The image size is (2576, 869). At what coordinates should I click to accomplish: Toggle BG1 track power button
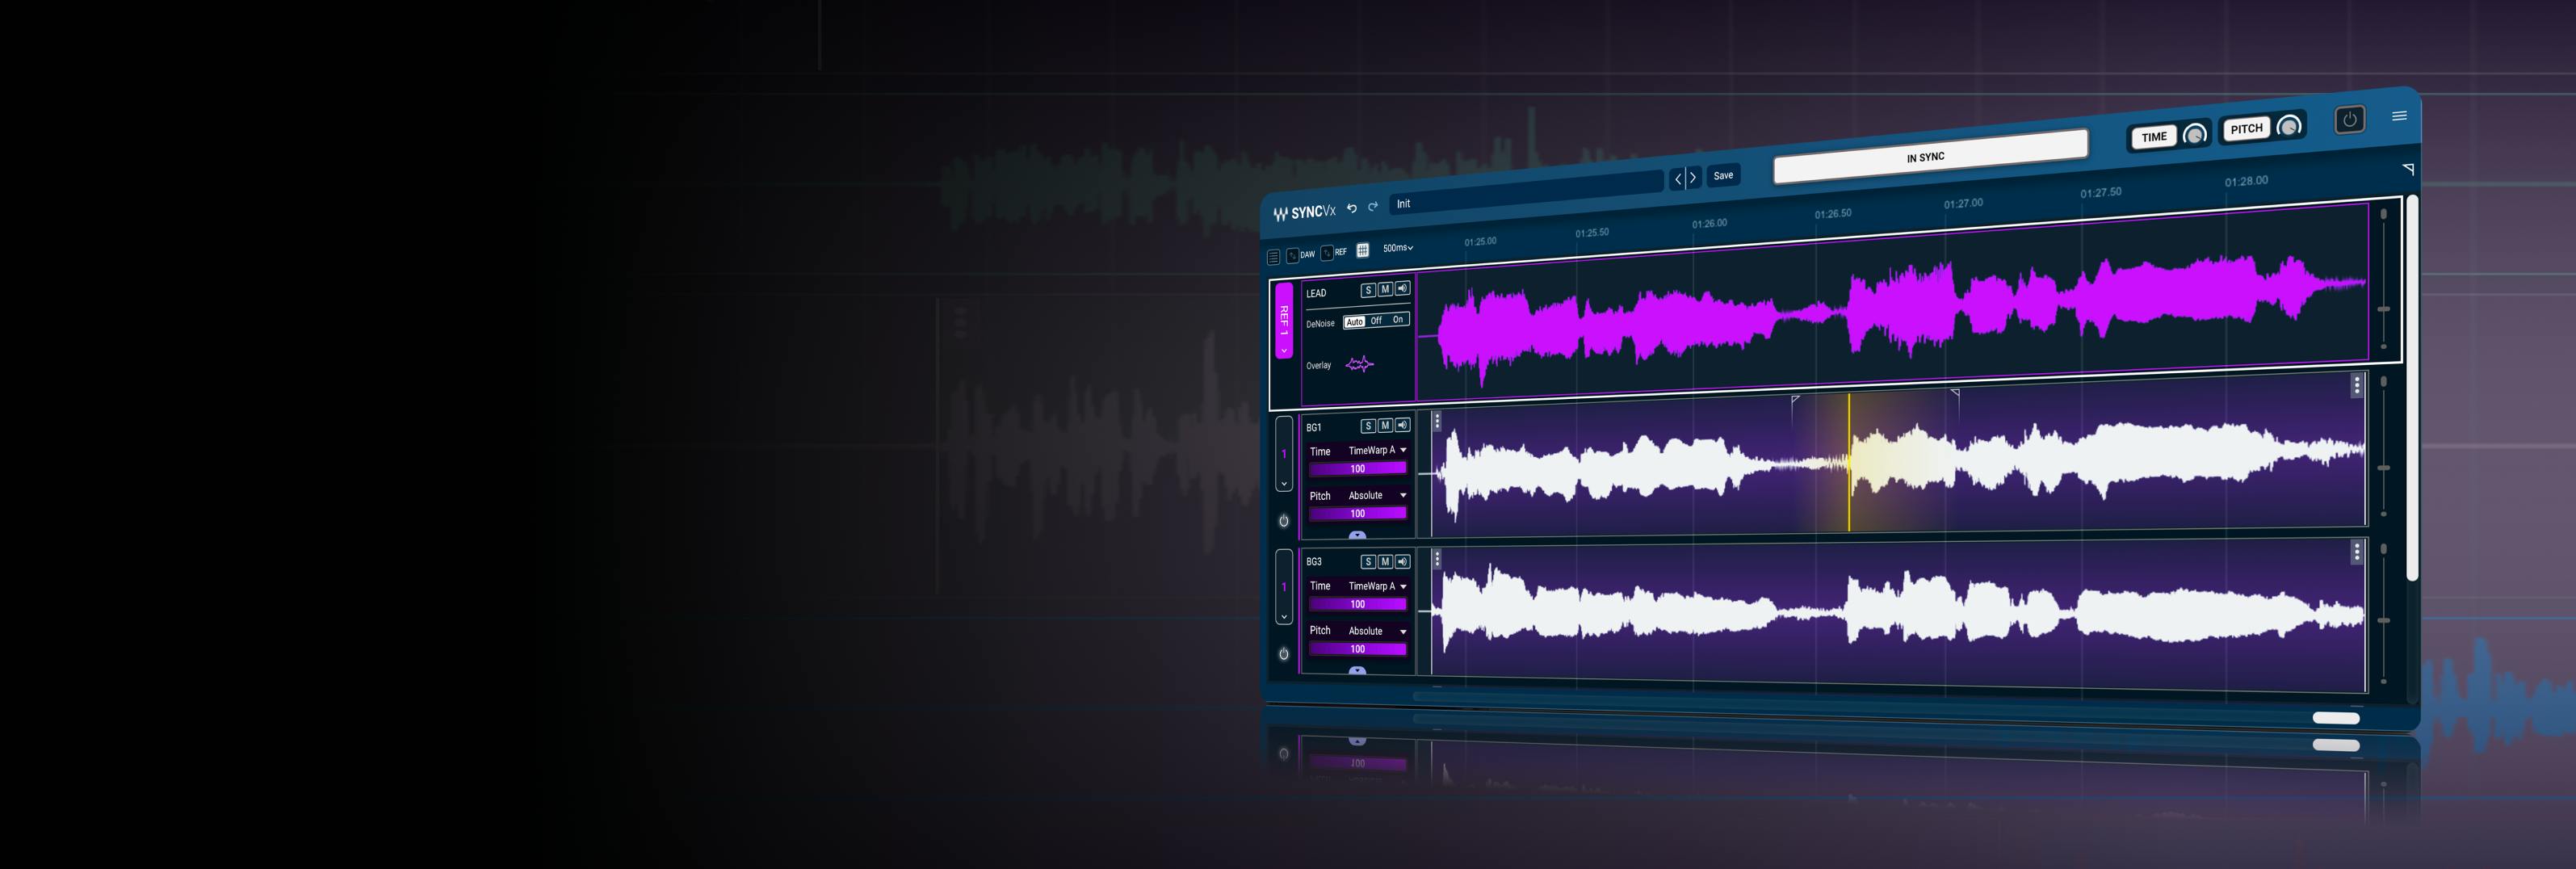[x=1284, y=521]
